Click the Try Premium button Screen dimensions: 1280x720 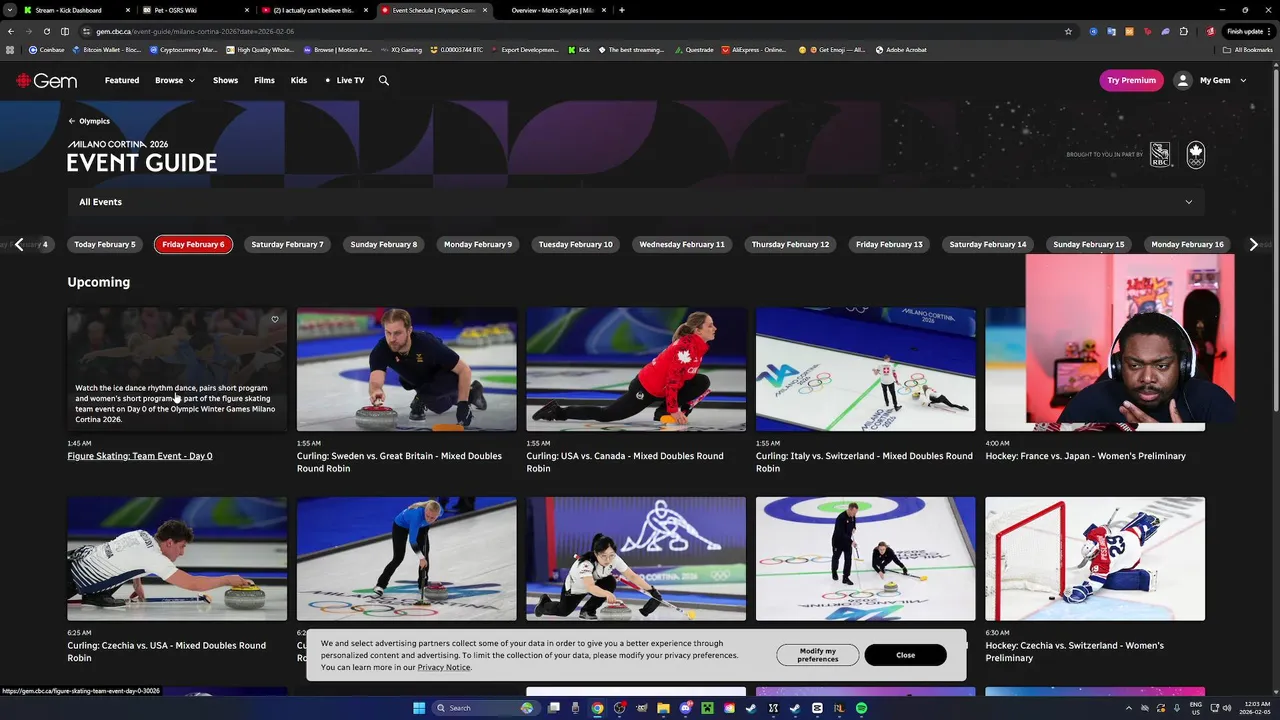[1132, 80]
